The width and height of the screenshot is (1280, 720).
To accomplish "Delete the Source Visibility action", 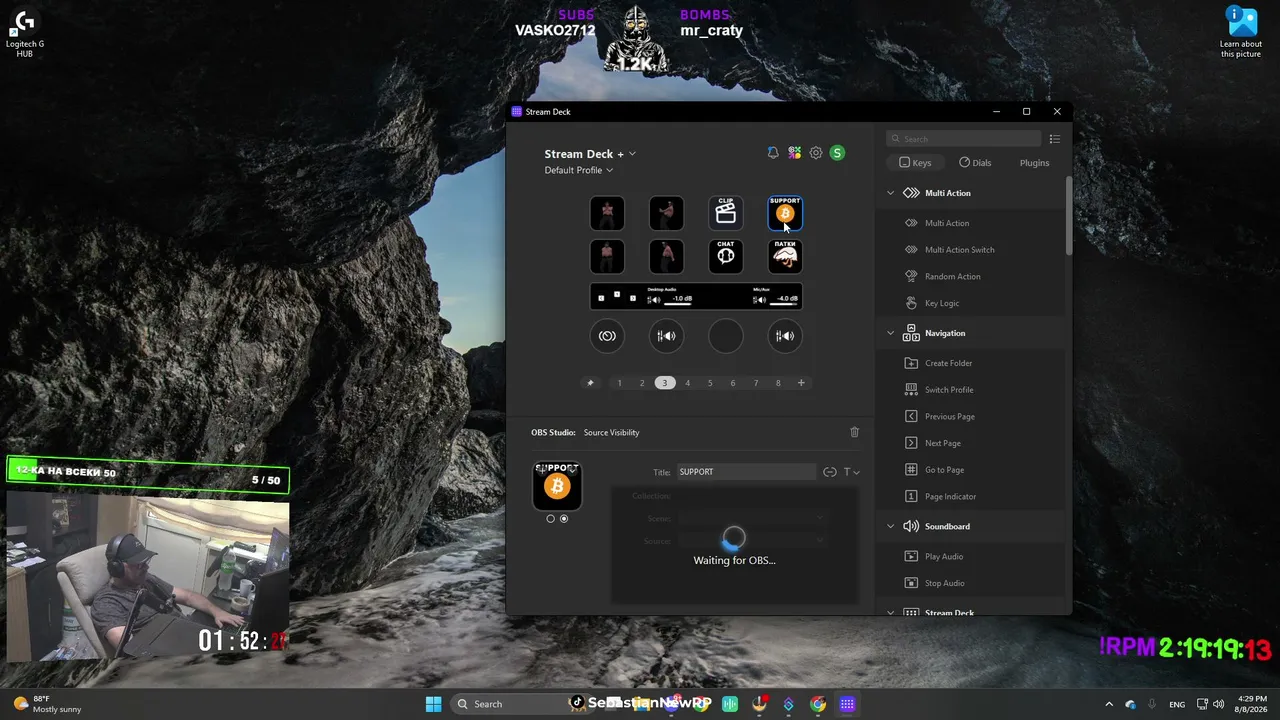I will click(854, 432).
